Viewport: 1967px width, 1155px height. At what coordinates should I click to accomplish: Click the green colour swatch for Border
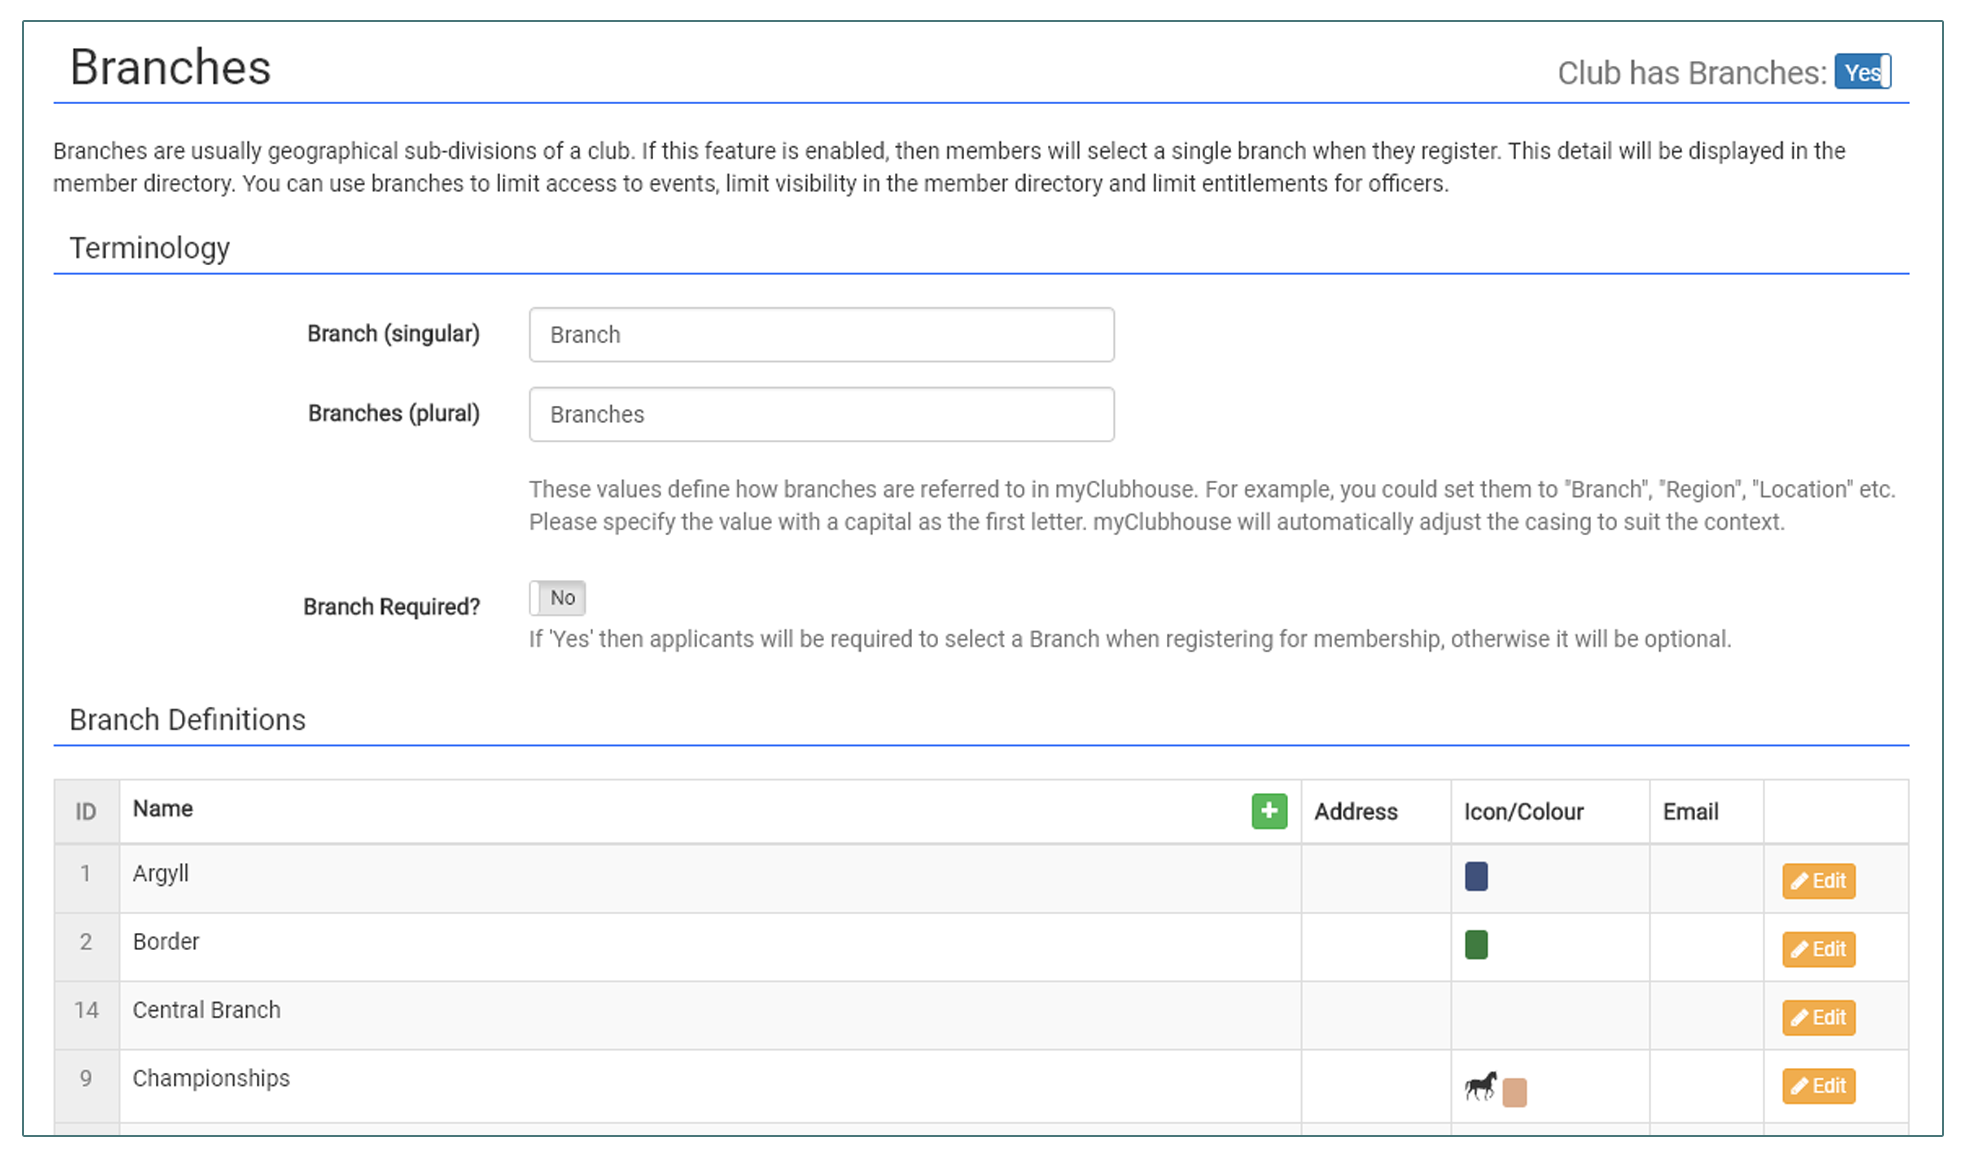[1476, 944]
